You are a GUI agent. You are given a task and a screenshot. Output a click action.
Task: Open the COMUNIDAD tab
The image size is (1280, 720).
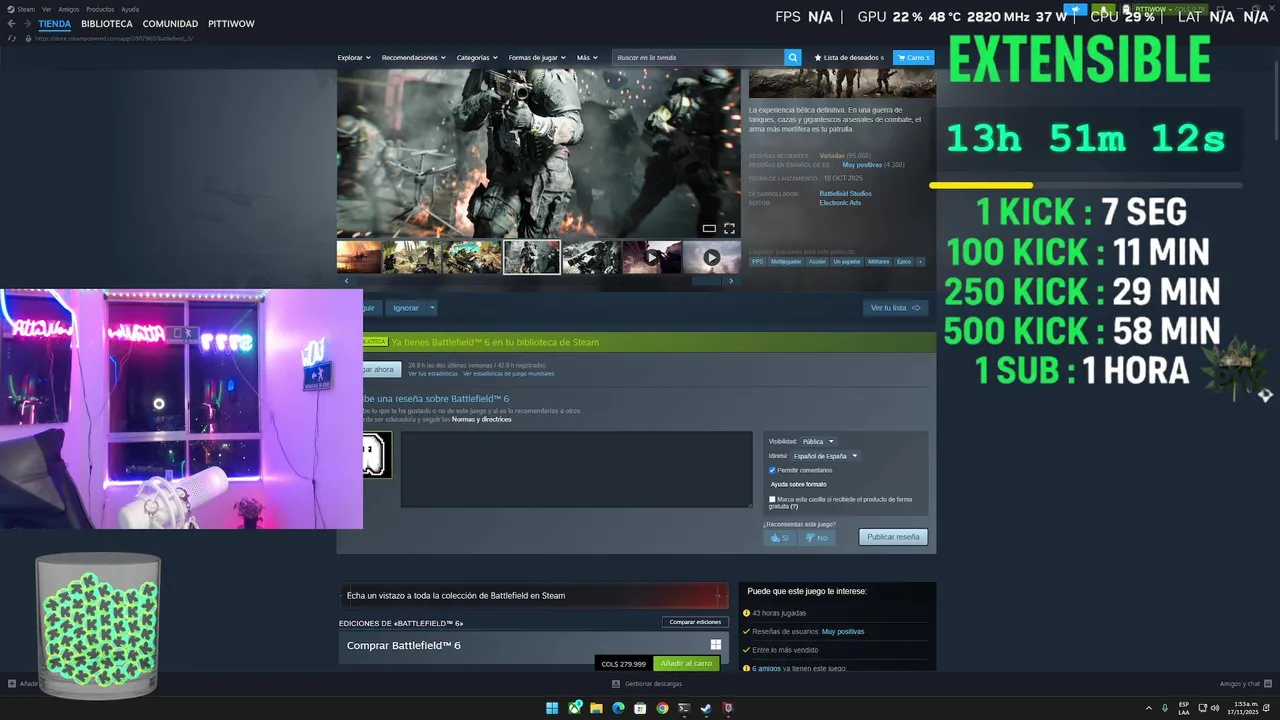tap(170, 24)
